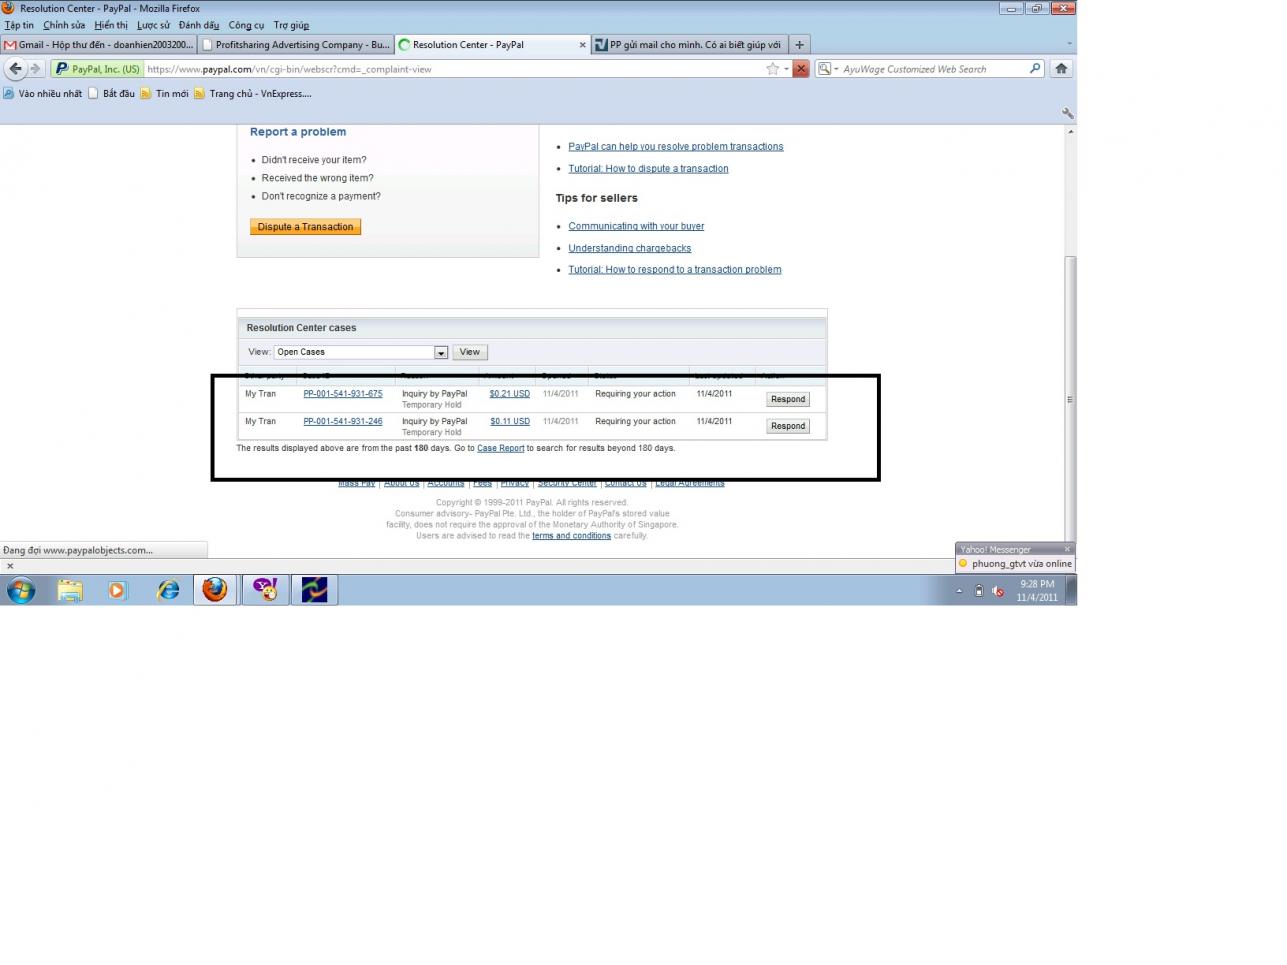
Task: Click the power icon in system tray
Action: (979, 591)
